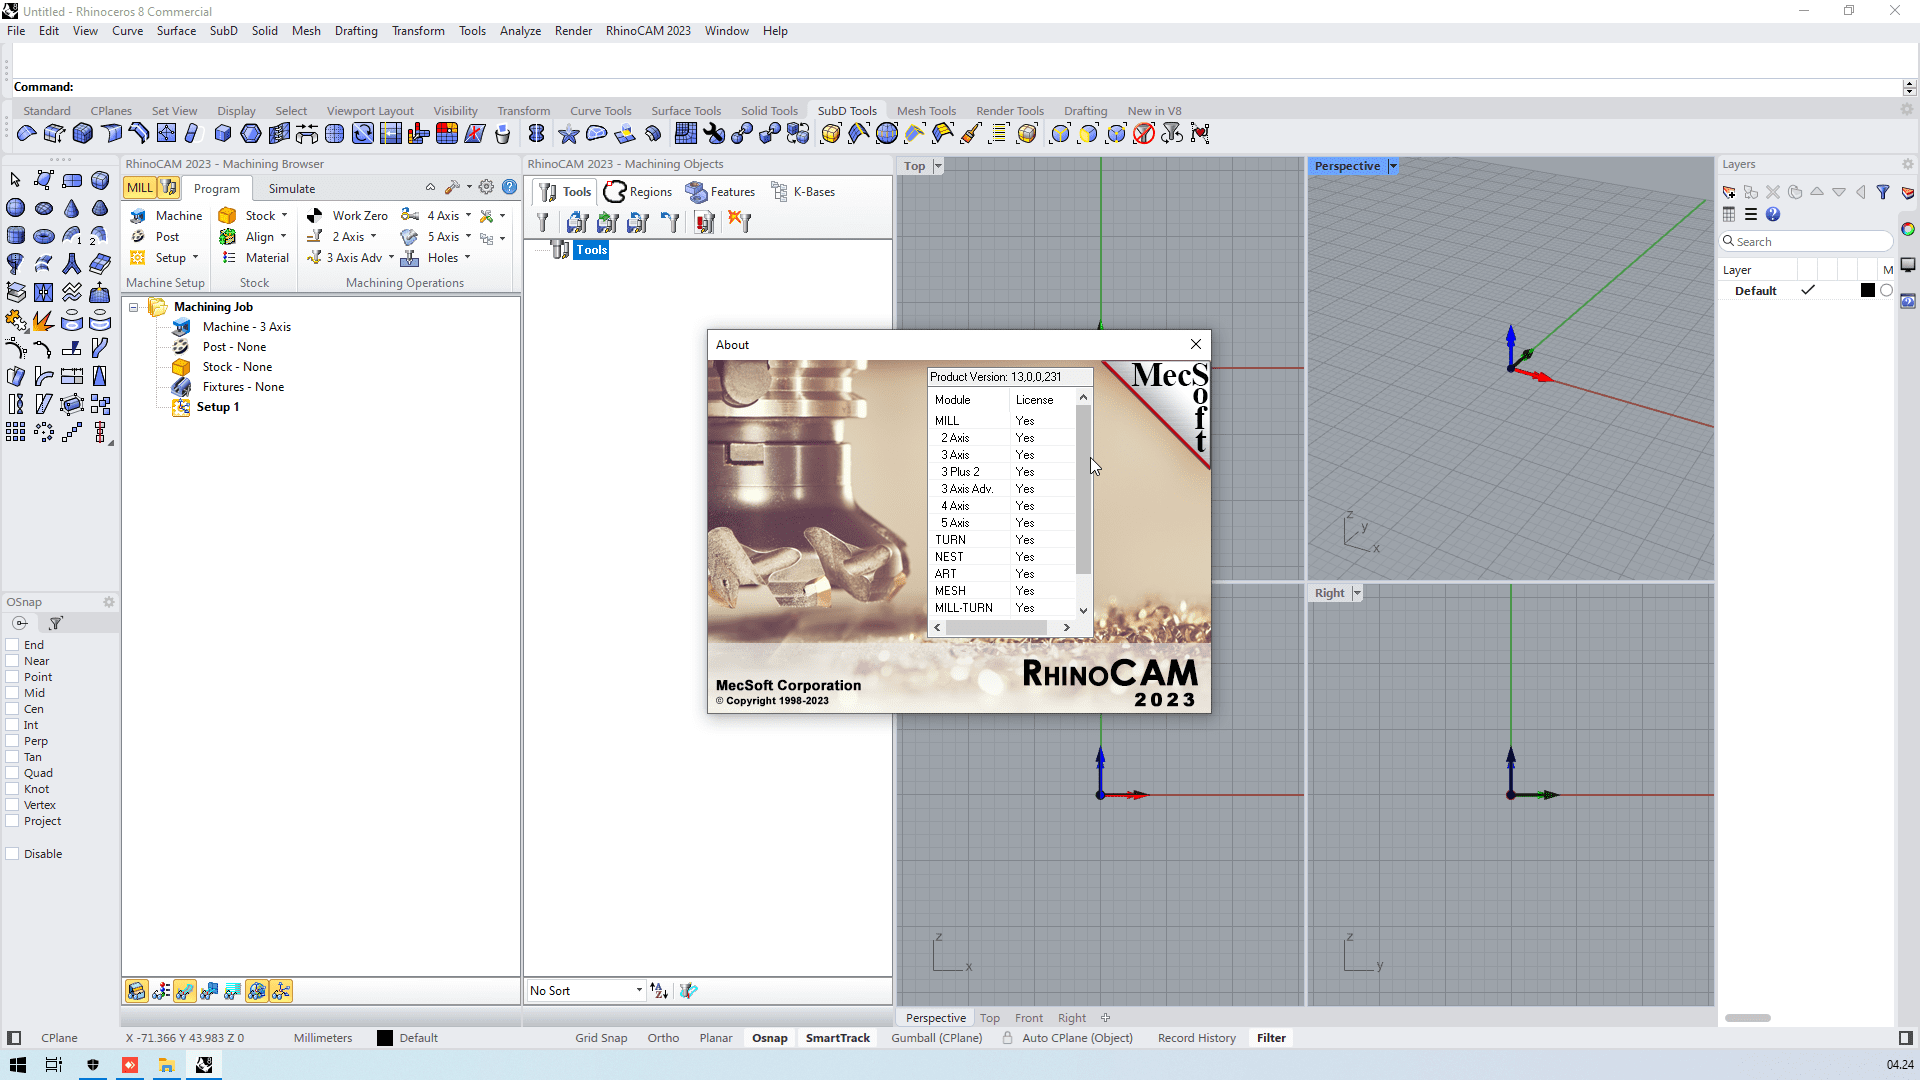The width and height of the screenshot is (1920, 1080).
Task: Toggle Ortho mode in status bar
Action: pos(663,1038)
